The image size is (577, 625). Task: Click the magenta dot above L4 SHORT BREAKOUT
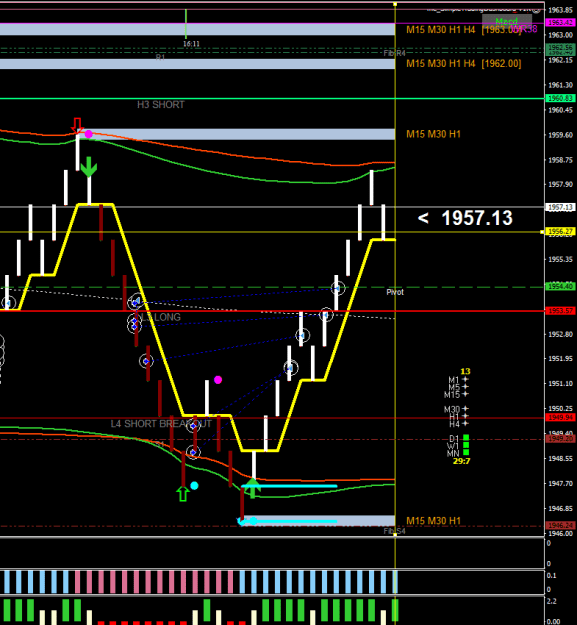click(218, 380)
